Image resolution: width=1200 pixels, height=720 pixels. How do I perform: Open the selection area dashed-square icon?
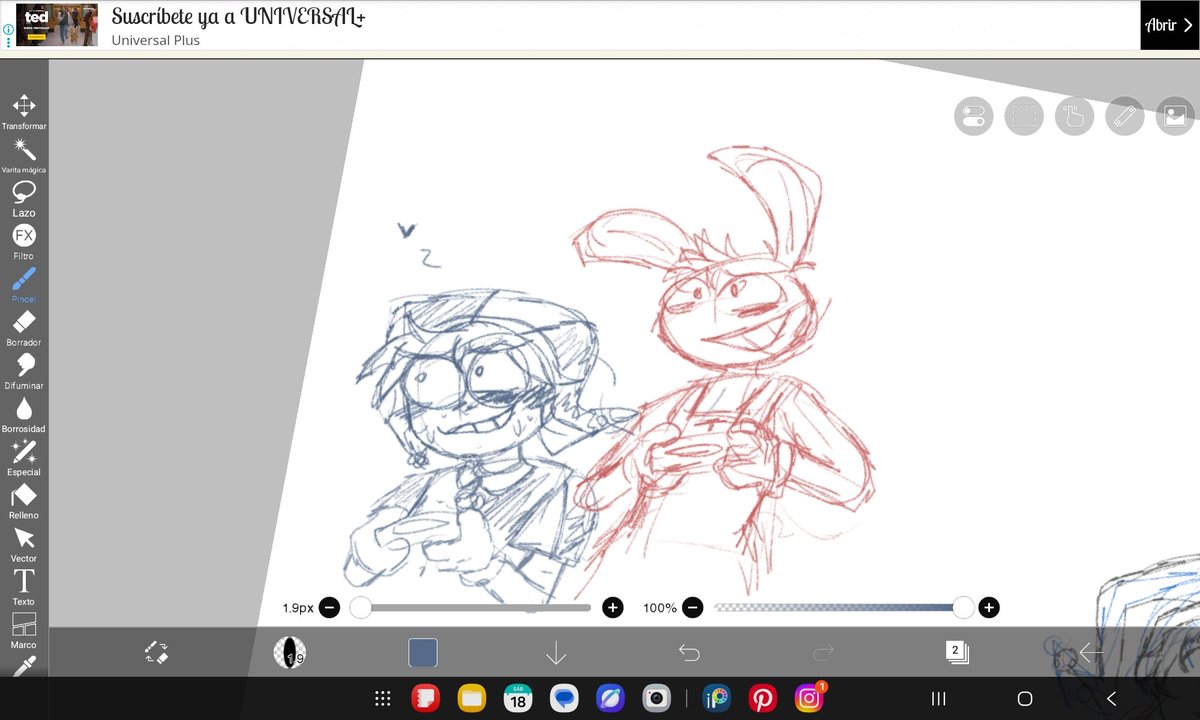tap(1024, 116)
